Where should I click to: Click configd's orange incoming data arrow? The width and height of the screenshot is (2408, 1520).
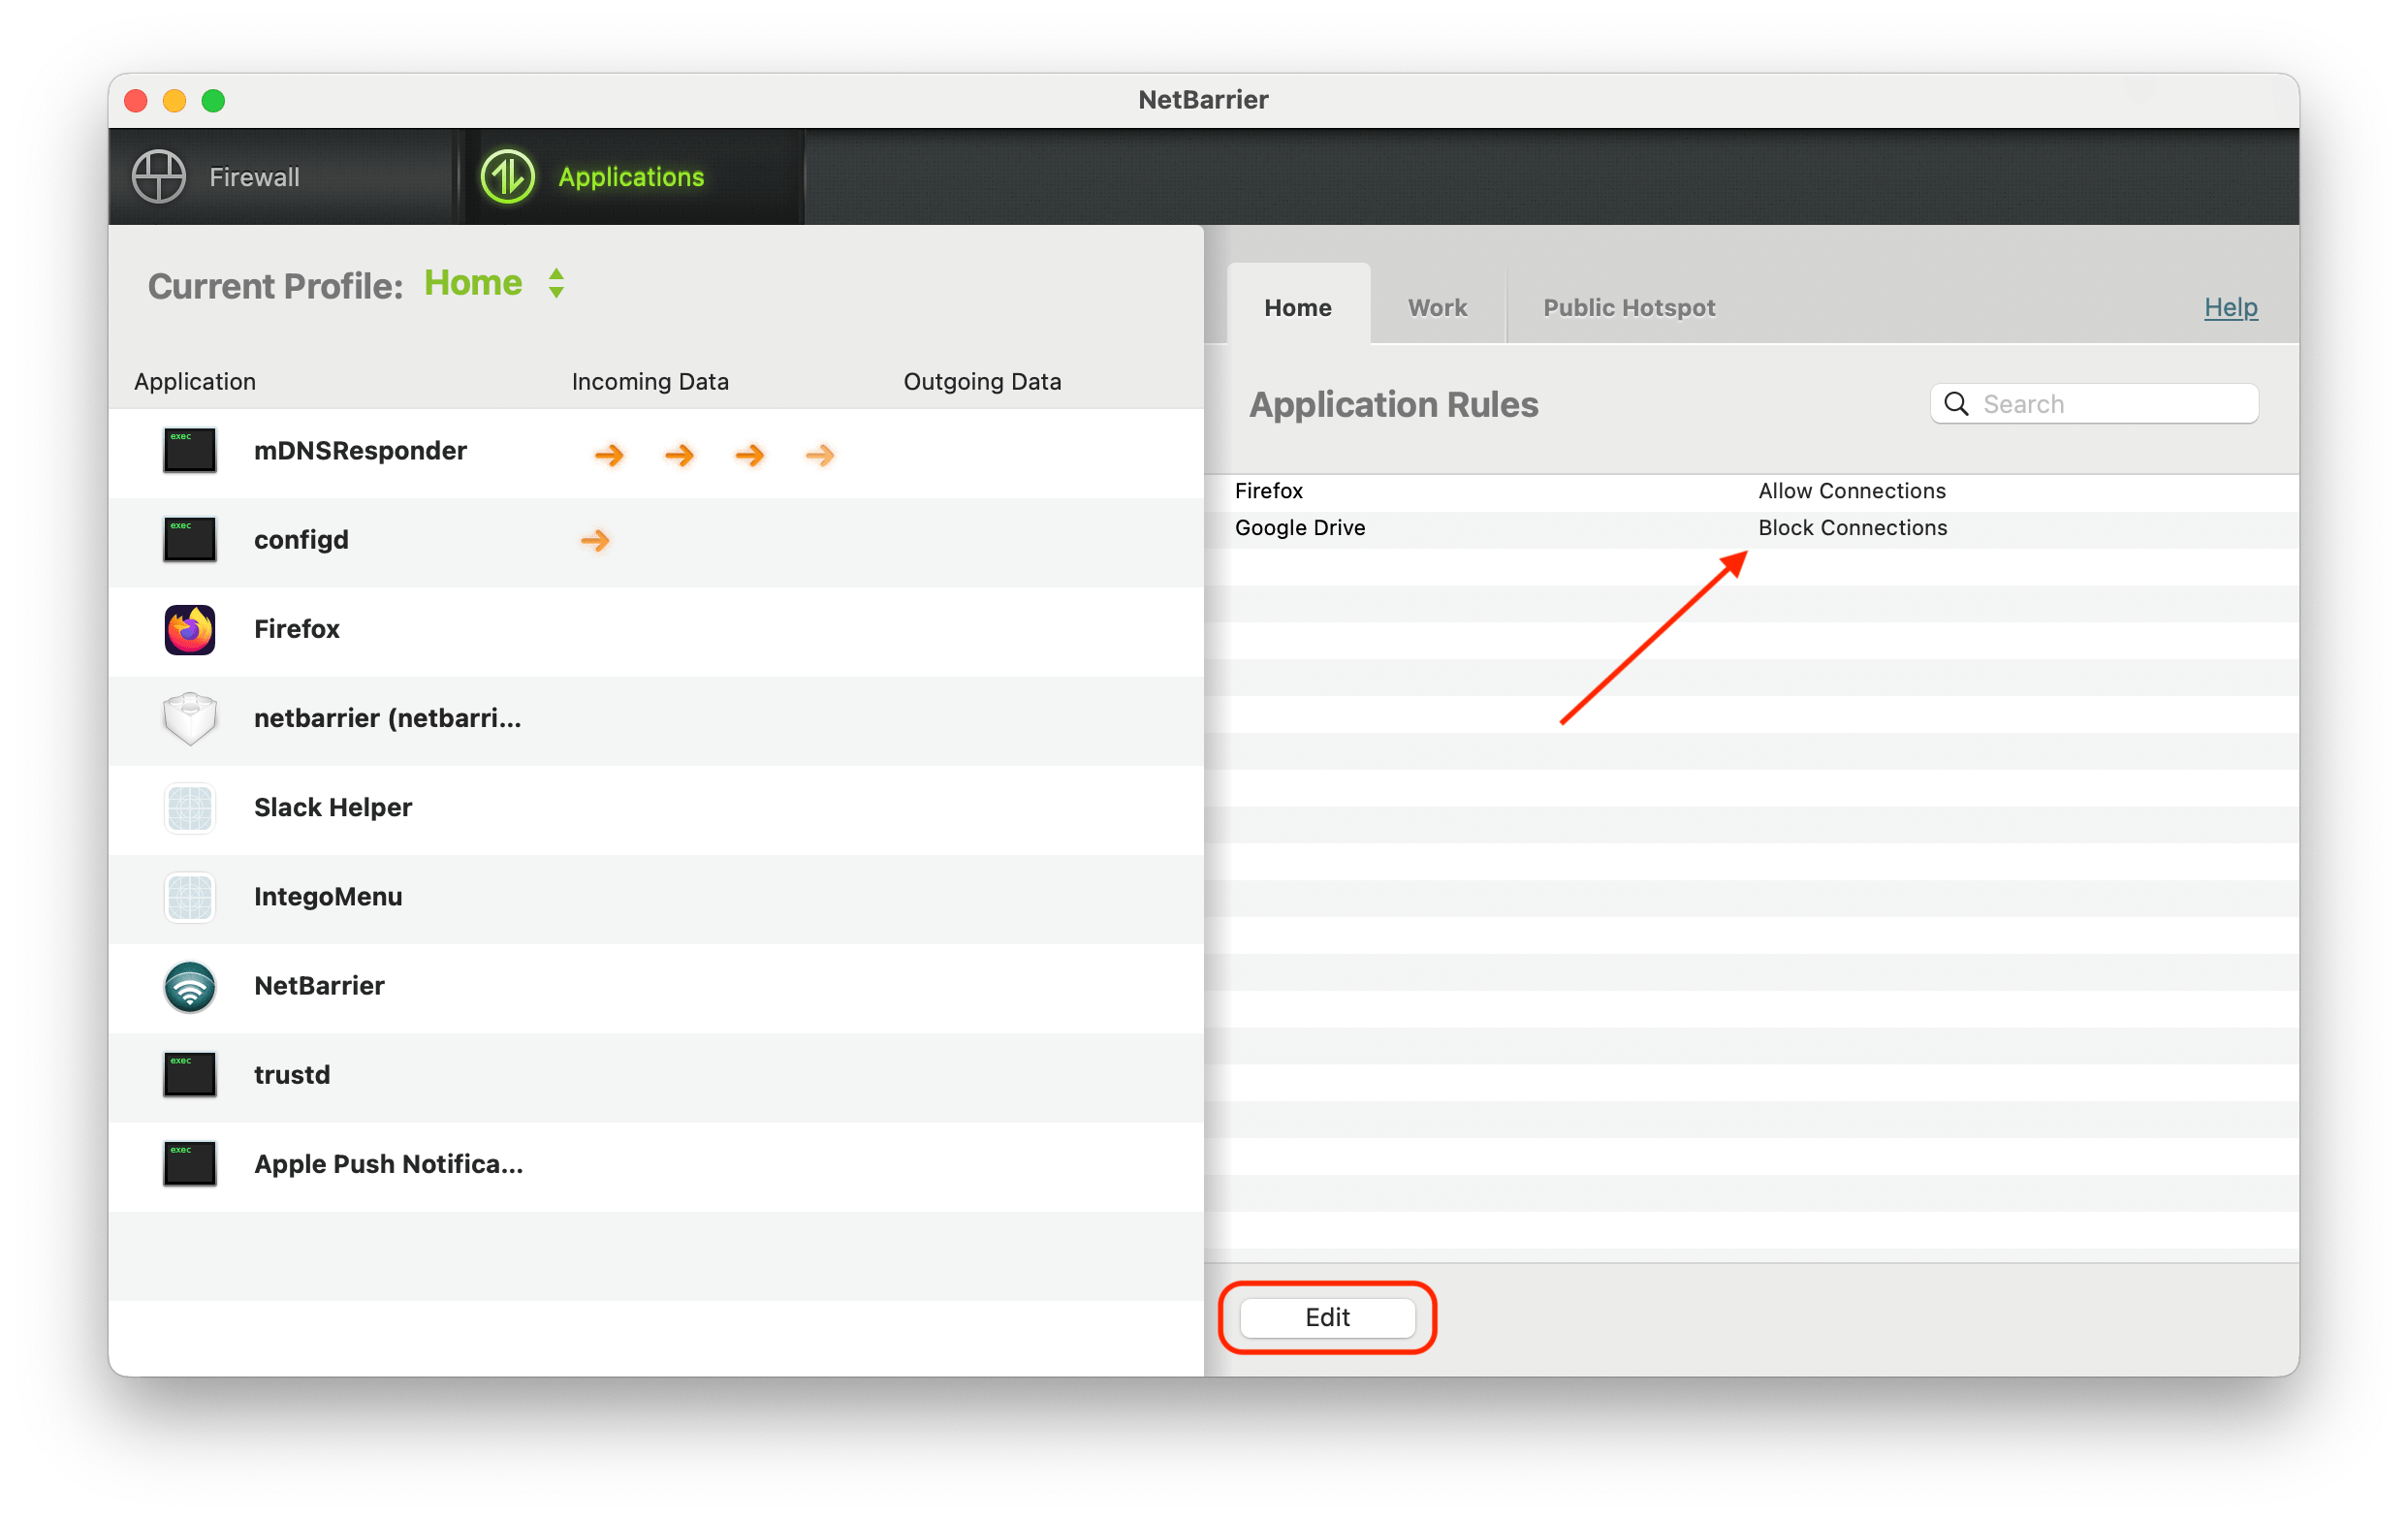596,540
